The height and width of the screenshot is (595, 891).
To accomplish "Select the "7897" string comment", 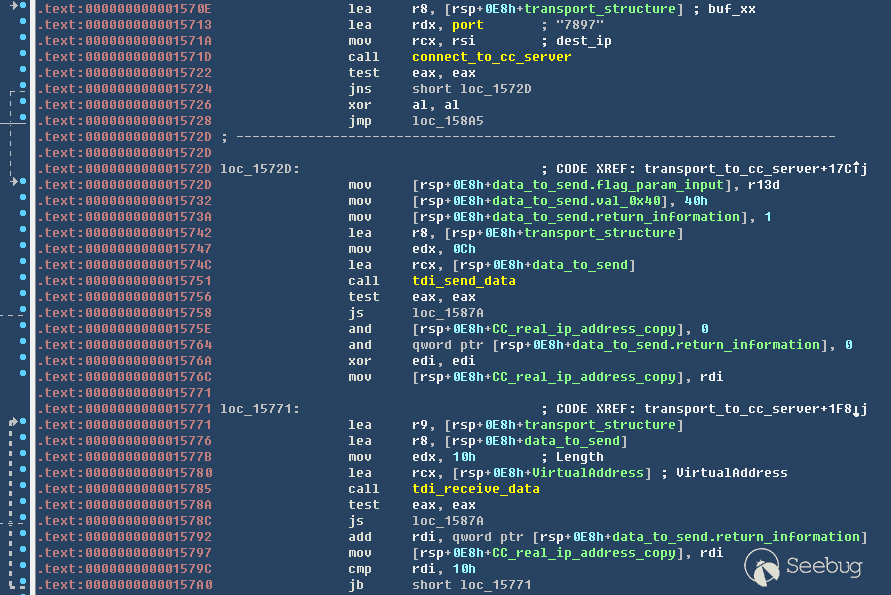I will (572, 25).
